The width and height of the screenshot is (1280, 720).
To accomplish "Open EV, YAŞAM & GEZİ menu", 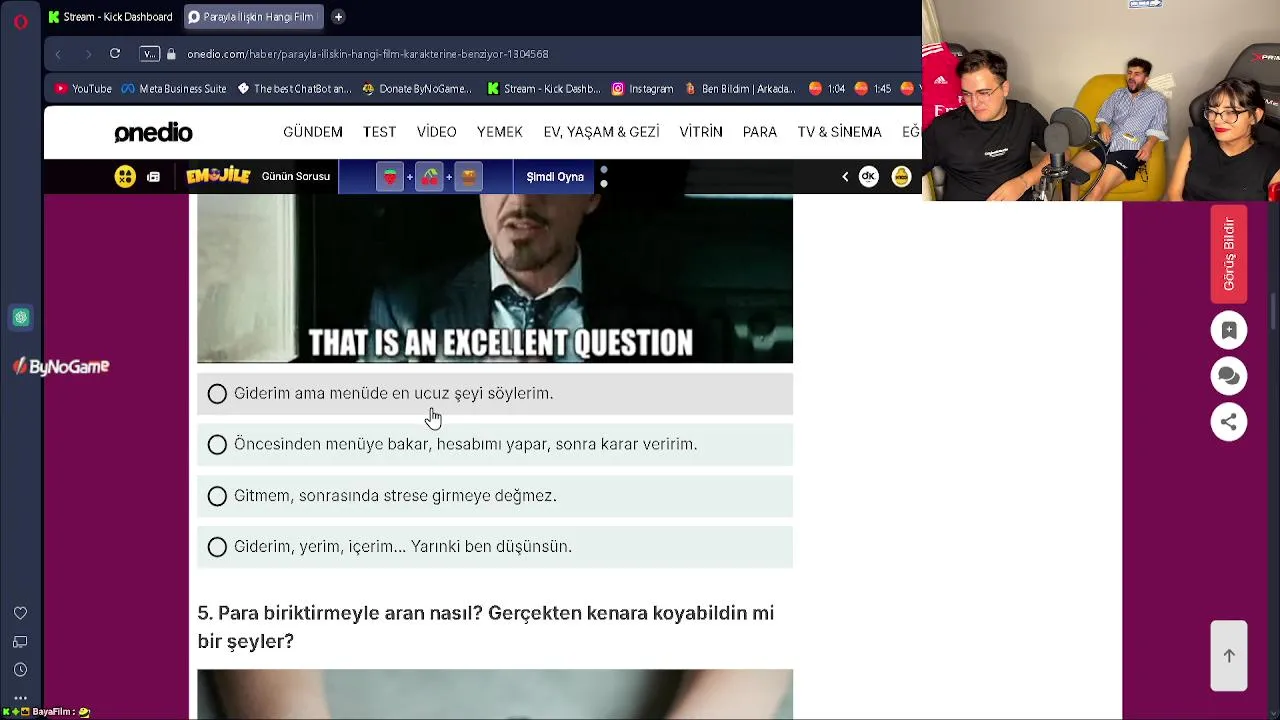I will tap(601, 132).
